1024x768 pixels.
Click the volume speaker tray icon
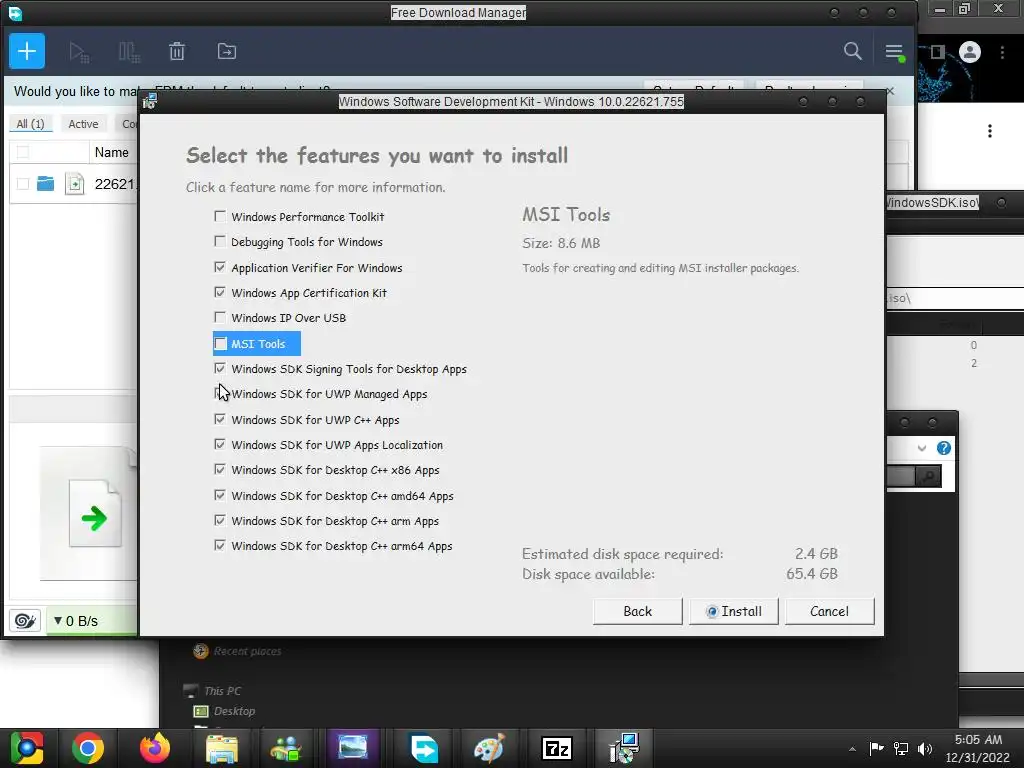[x=924, y=748]
